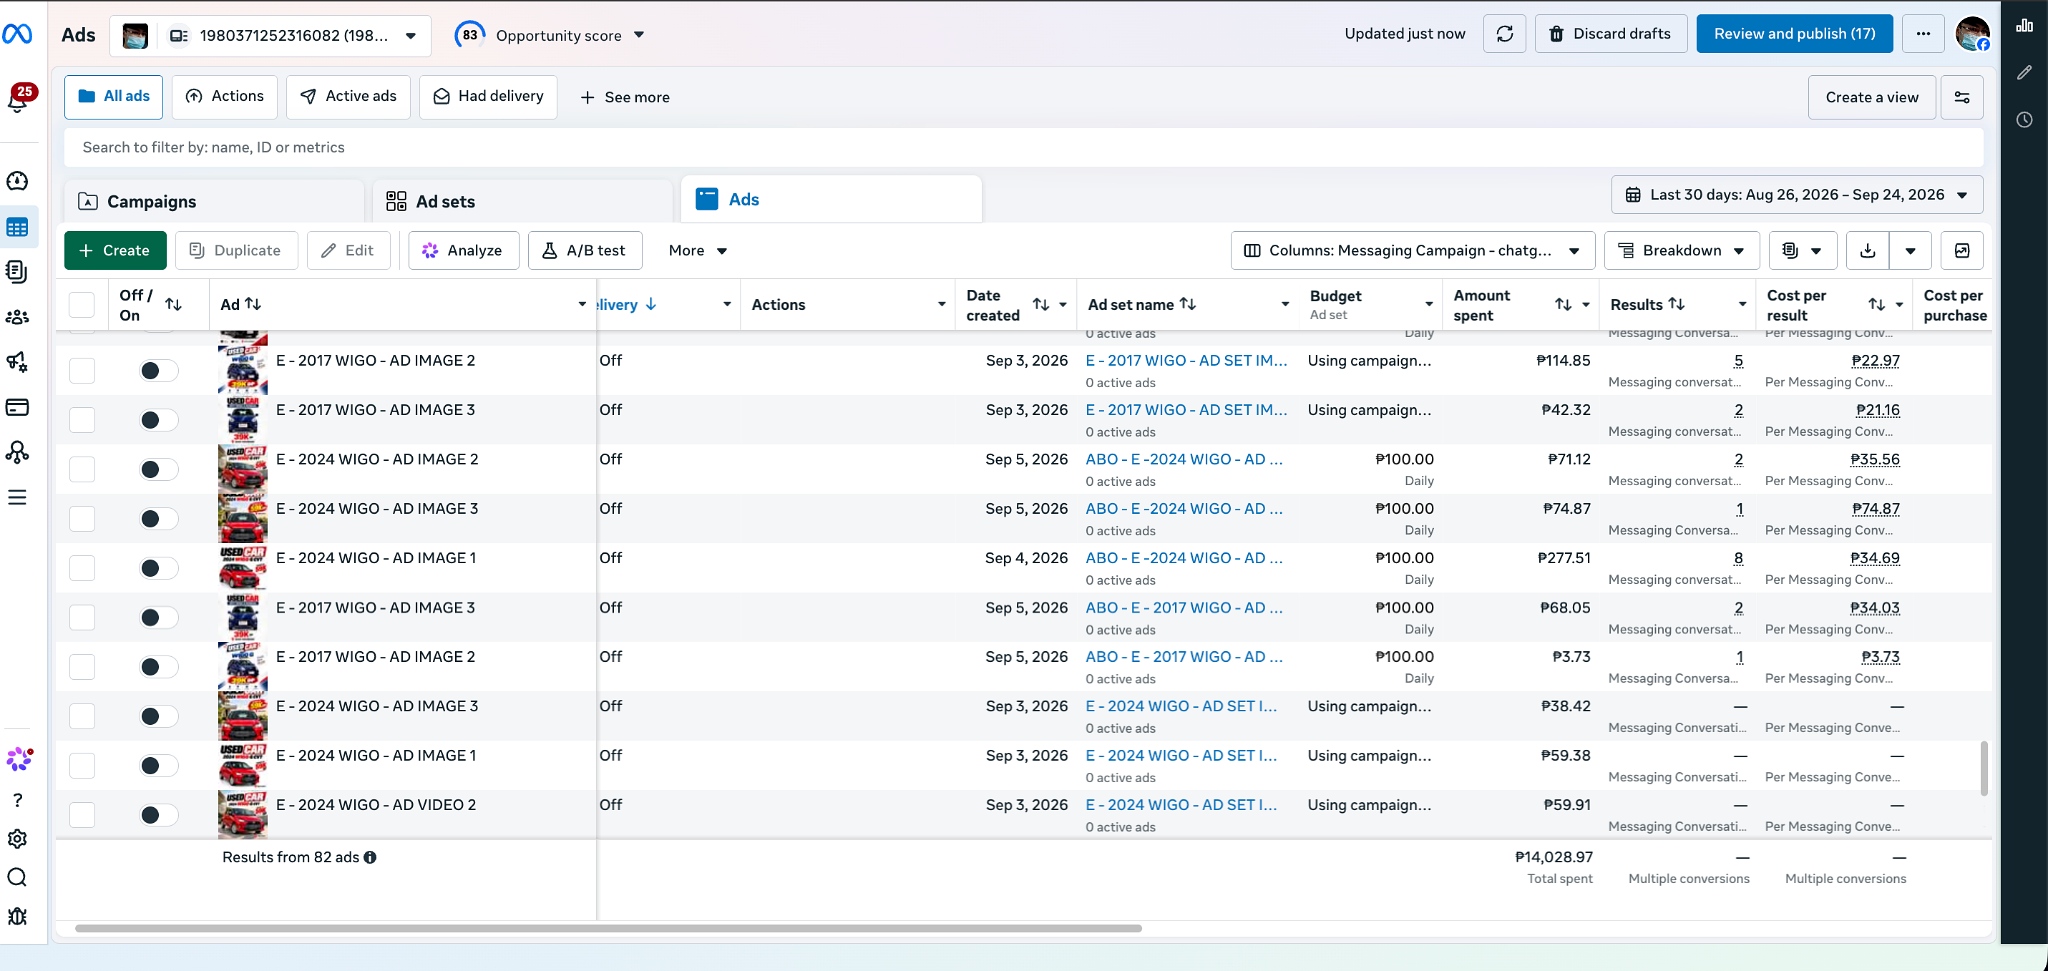Open the Columns: Messaging Campaign dropdown
Image resolution: width=2048 pixels, height=971 pixels.
coord(1411,251)
